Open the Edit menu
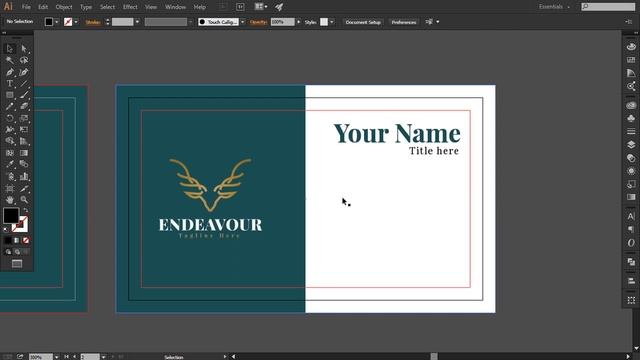The height and width of the screenshot is (360, 640). pyautogui.click(x=43, y=7)
